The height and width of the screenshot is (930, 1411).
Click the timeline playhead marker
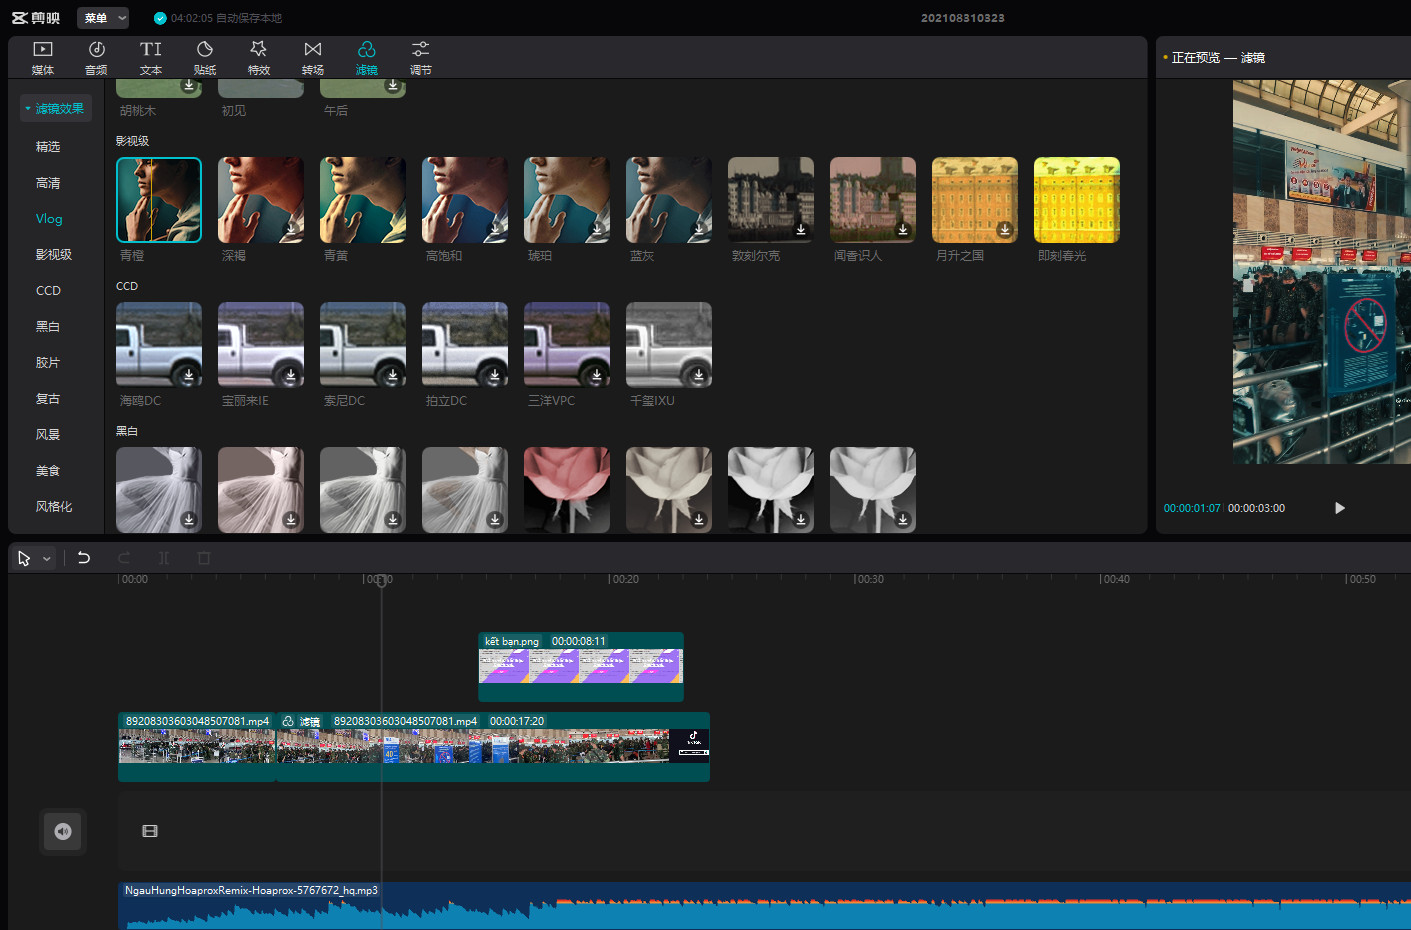[381, 581]
